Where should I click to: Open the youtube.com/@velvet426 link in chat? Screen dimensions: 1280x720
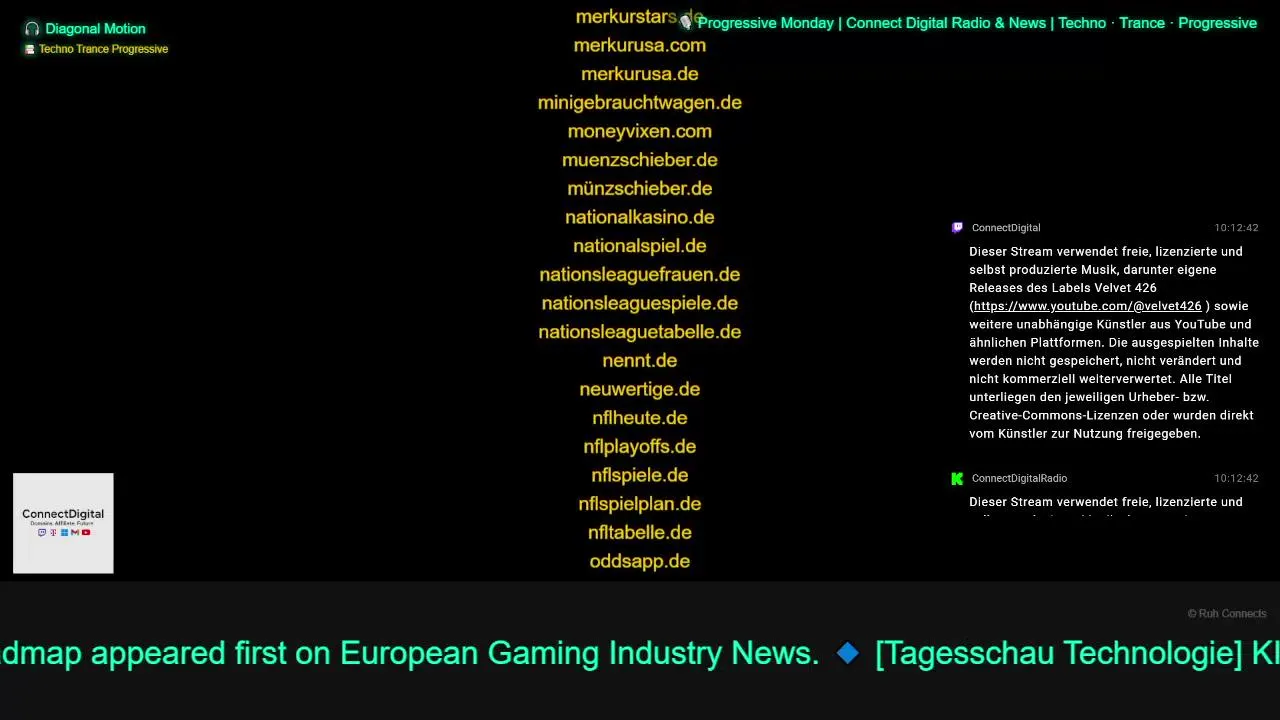1087,306
